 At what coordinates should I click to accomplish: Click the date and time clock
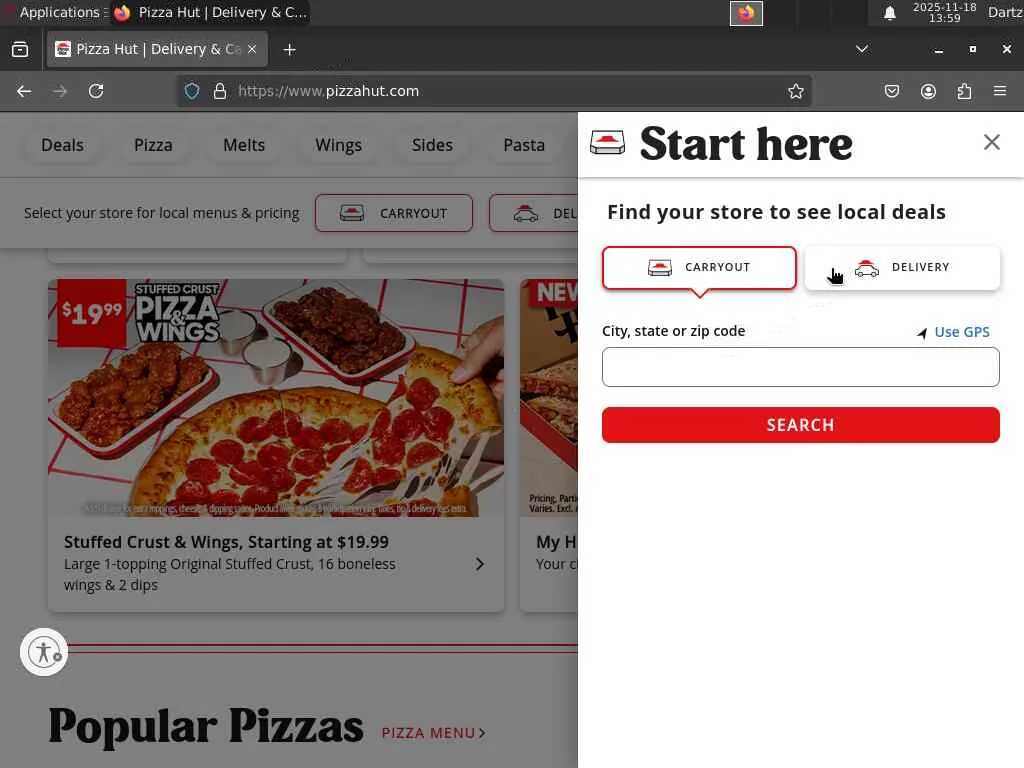[x=944, y=12]
